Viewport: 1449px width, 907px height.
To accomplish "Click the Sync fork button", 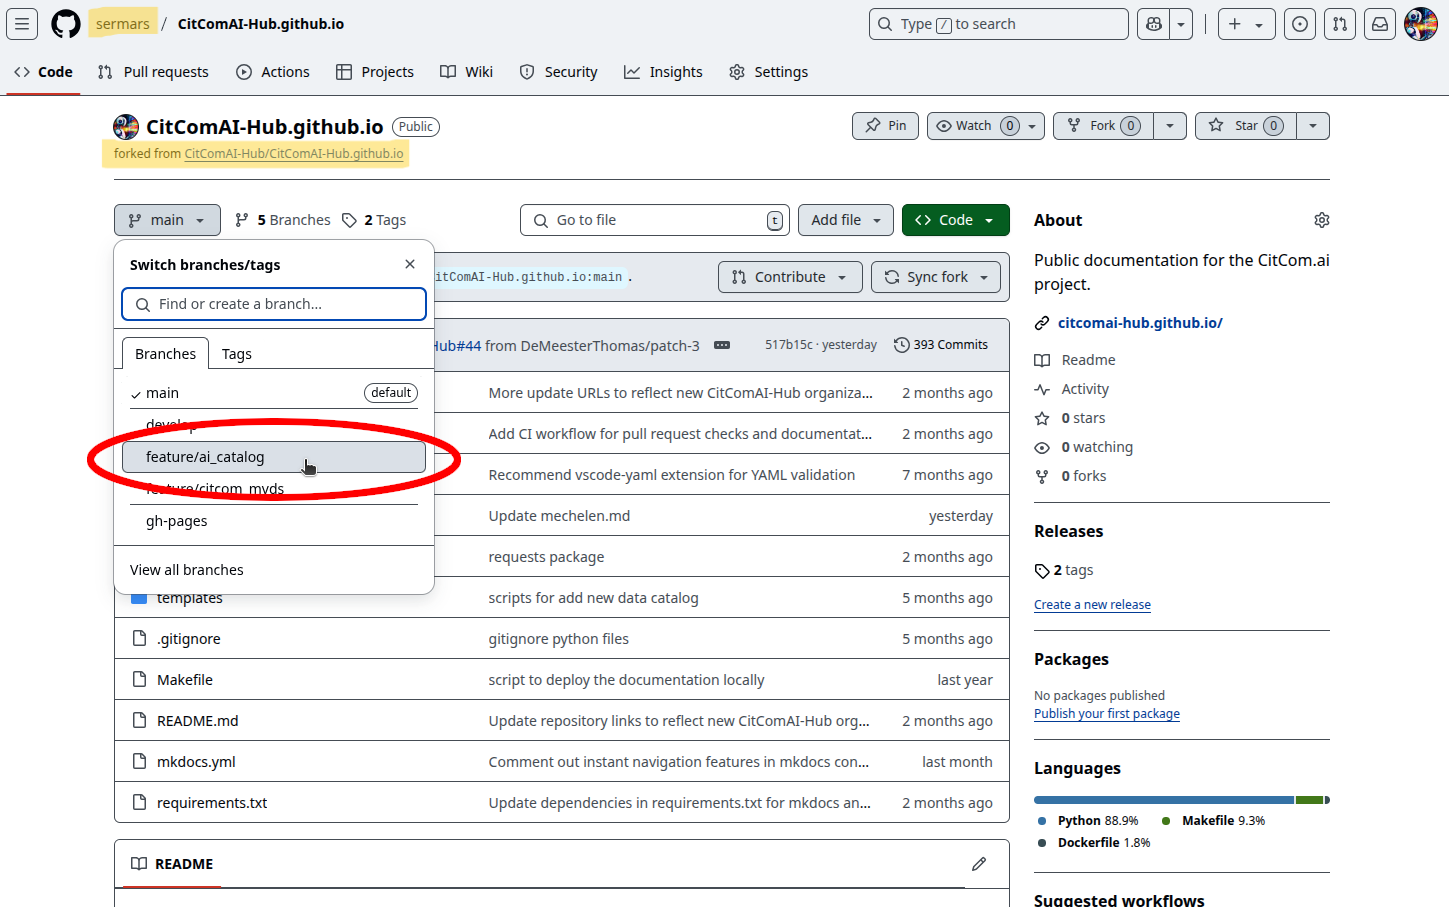I will 936,277.
